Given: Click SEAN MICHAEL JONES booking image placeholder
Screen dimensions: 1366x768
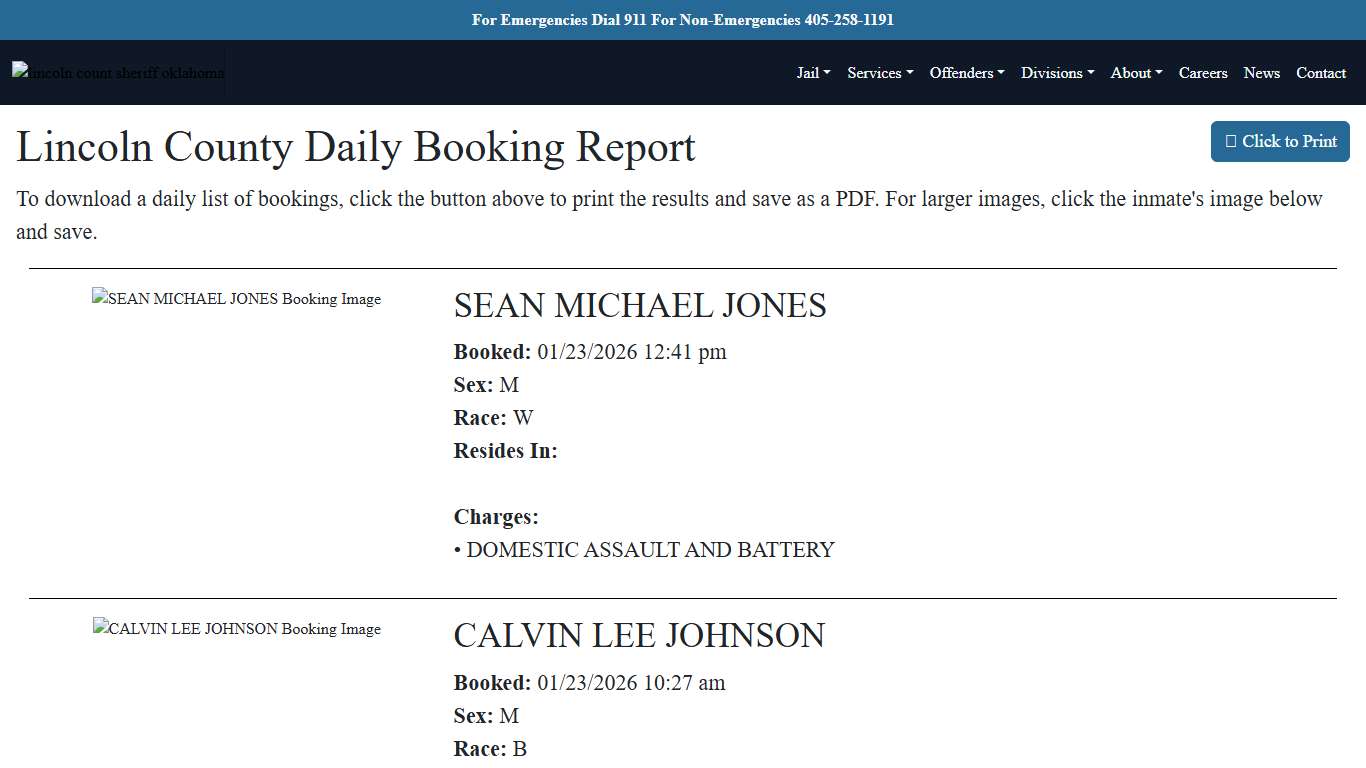Looking at the screenshot, I should [236, 298].
